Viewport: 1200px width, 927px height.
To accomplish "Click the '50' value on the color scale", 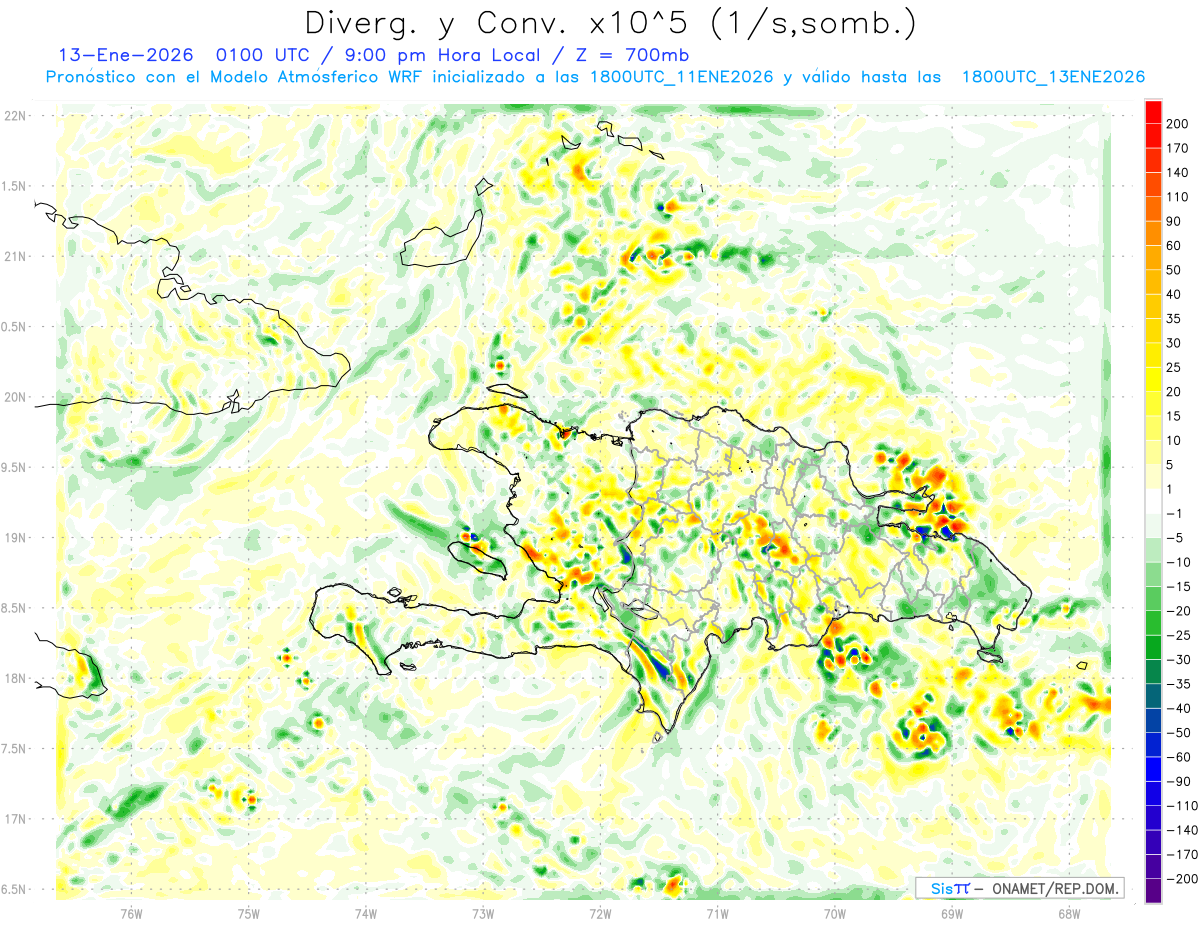I will point(1174,270).
